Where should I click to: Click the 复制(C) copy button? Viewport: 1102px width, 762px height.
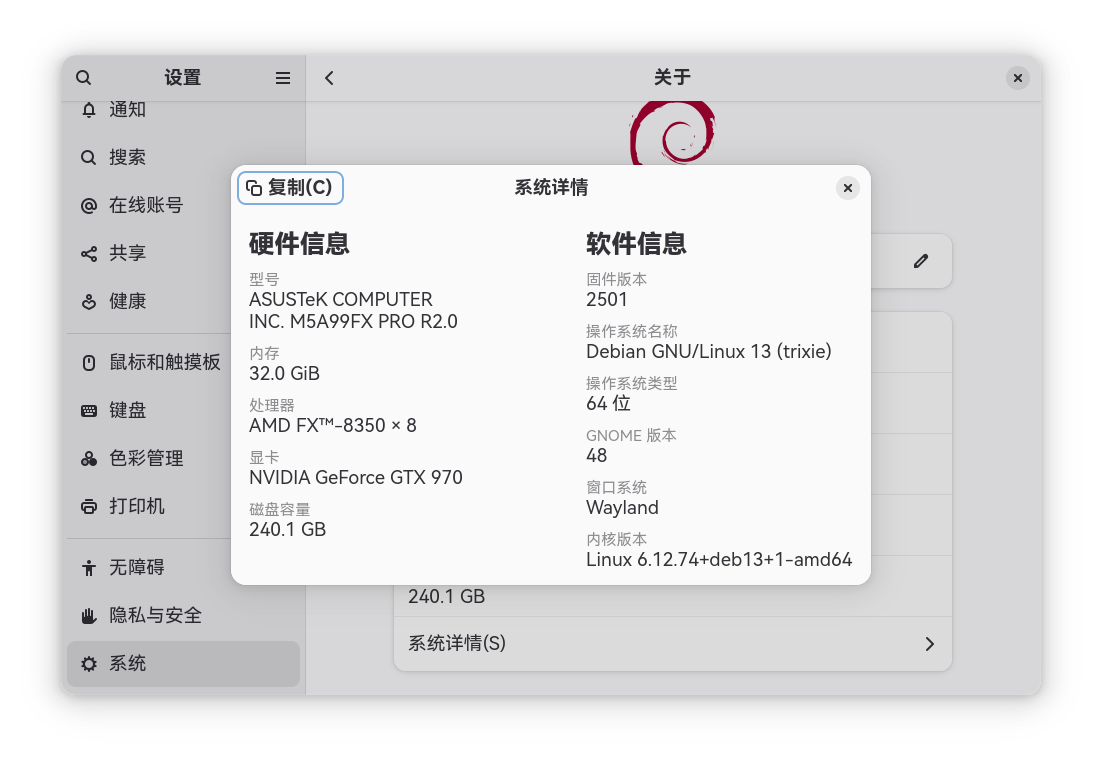(x=290, y=188)
